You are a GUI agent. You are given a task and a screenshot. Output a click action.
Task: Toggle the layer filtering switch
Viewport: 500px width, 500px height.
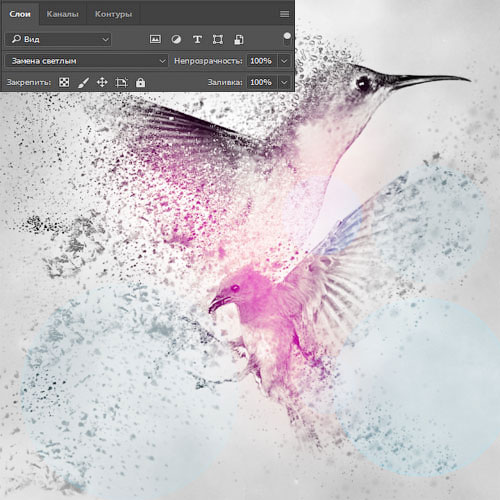(x=287, y=39)
